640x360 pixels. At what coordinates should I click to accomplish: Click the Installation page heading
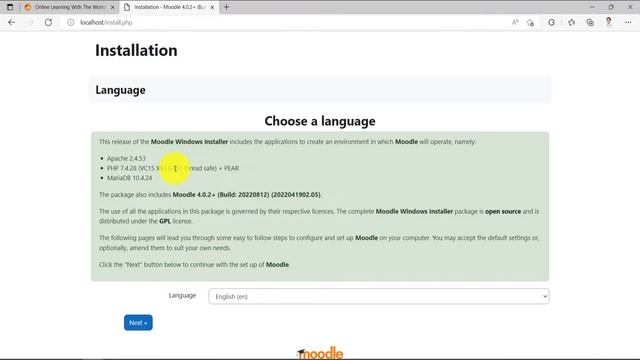pos(136,51)
